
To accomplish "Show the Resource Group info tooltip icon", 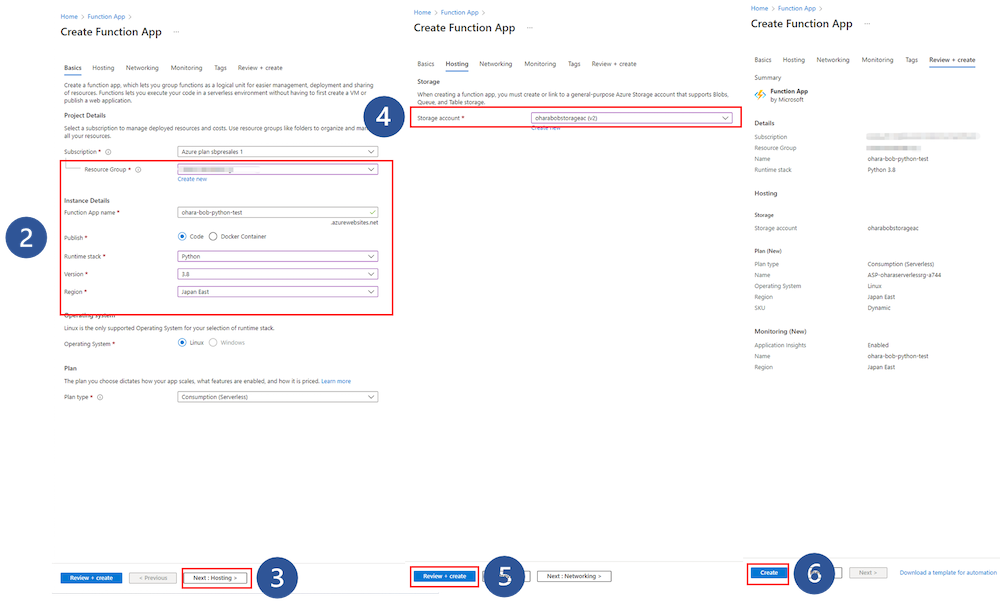I will (138, 170).
